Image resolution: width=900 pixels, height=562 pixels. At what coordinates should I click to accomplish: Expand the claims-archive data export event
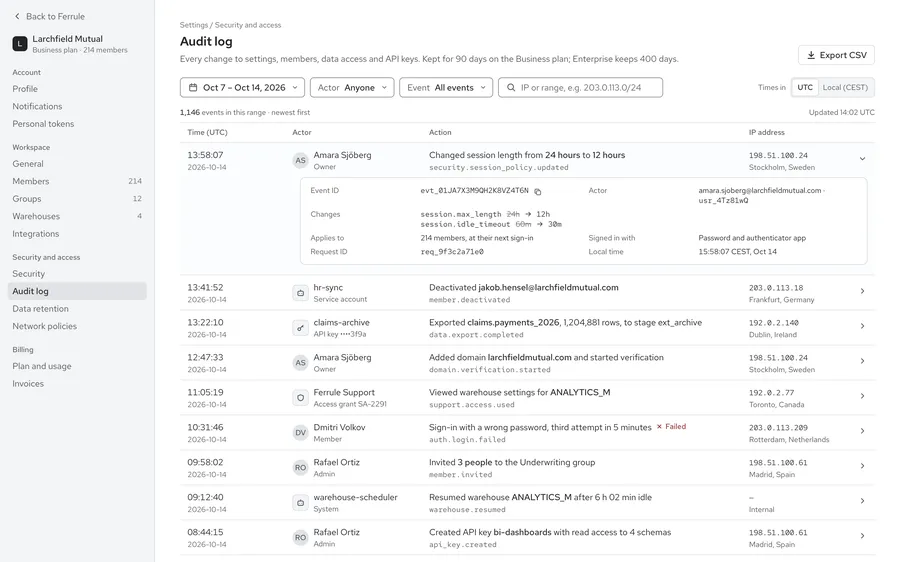(x=862, y=326)
